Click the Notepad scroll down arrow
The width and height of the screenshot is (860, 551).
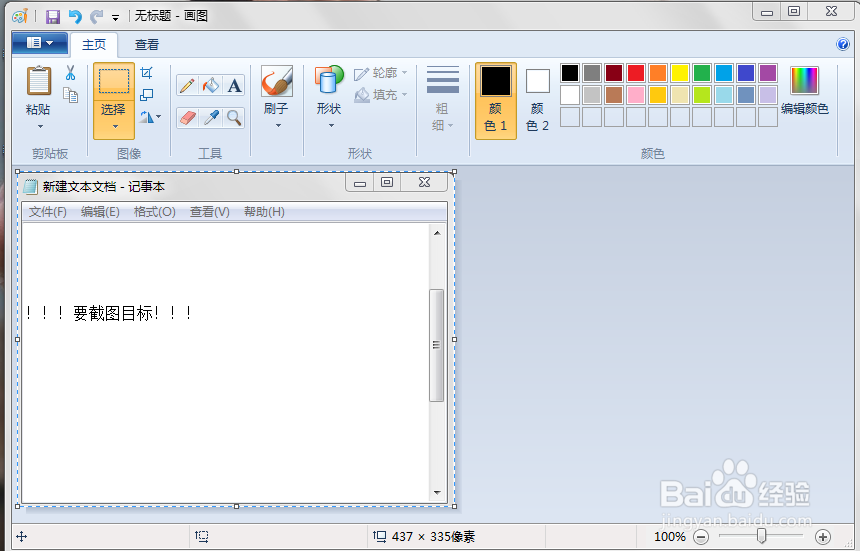tap(437, 492)
